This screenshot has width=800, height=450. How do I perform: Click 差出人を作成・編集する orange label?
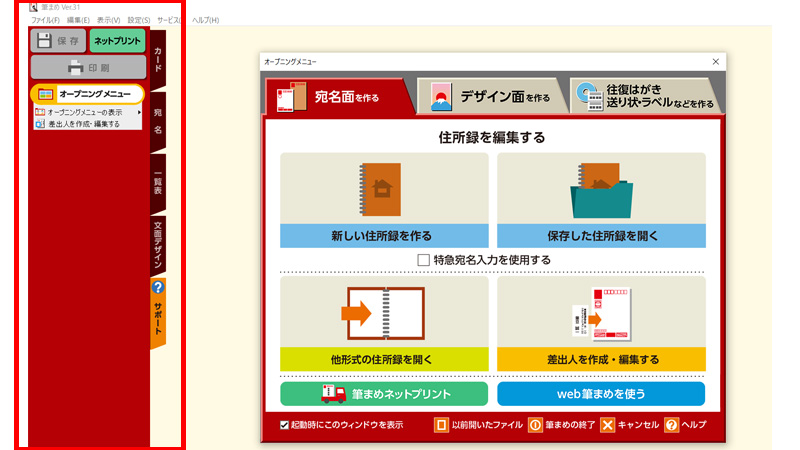[x=602, y=359]
